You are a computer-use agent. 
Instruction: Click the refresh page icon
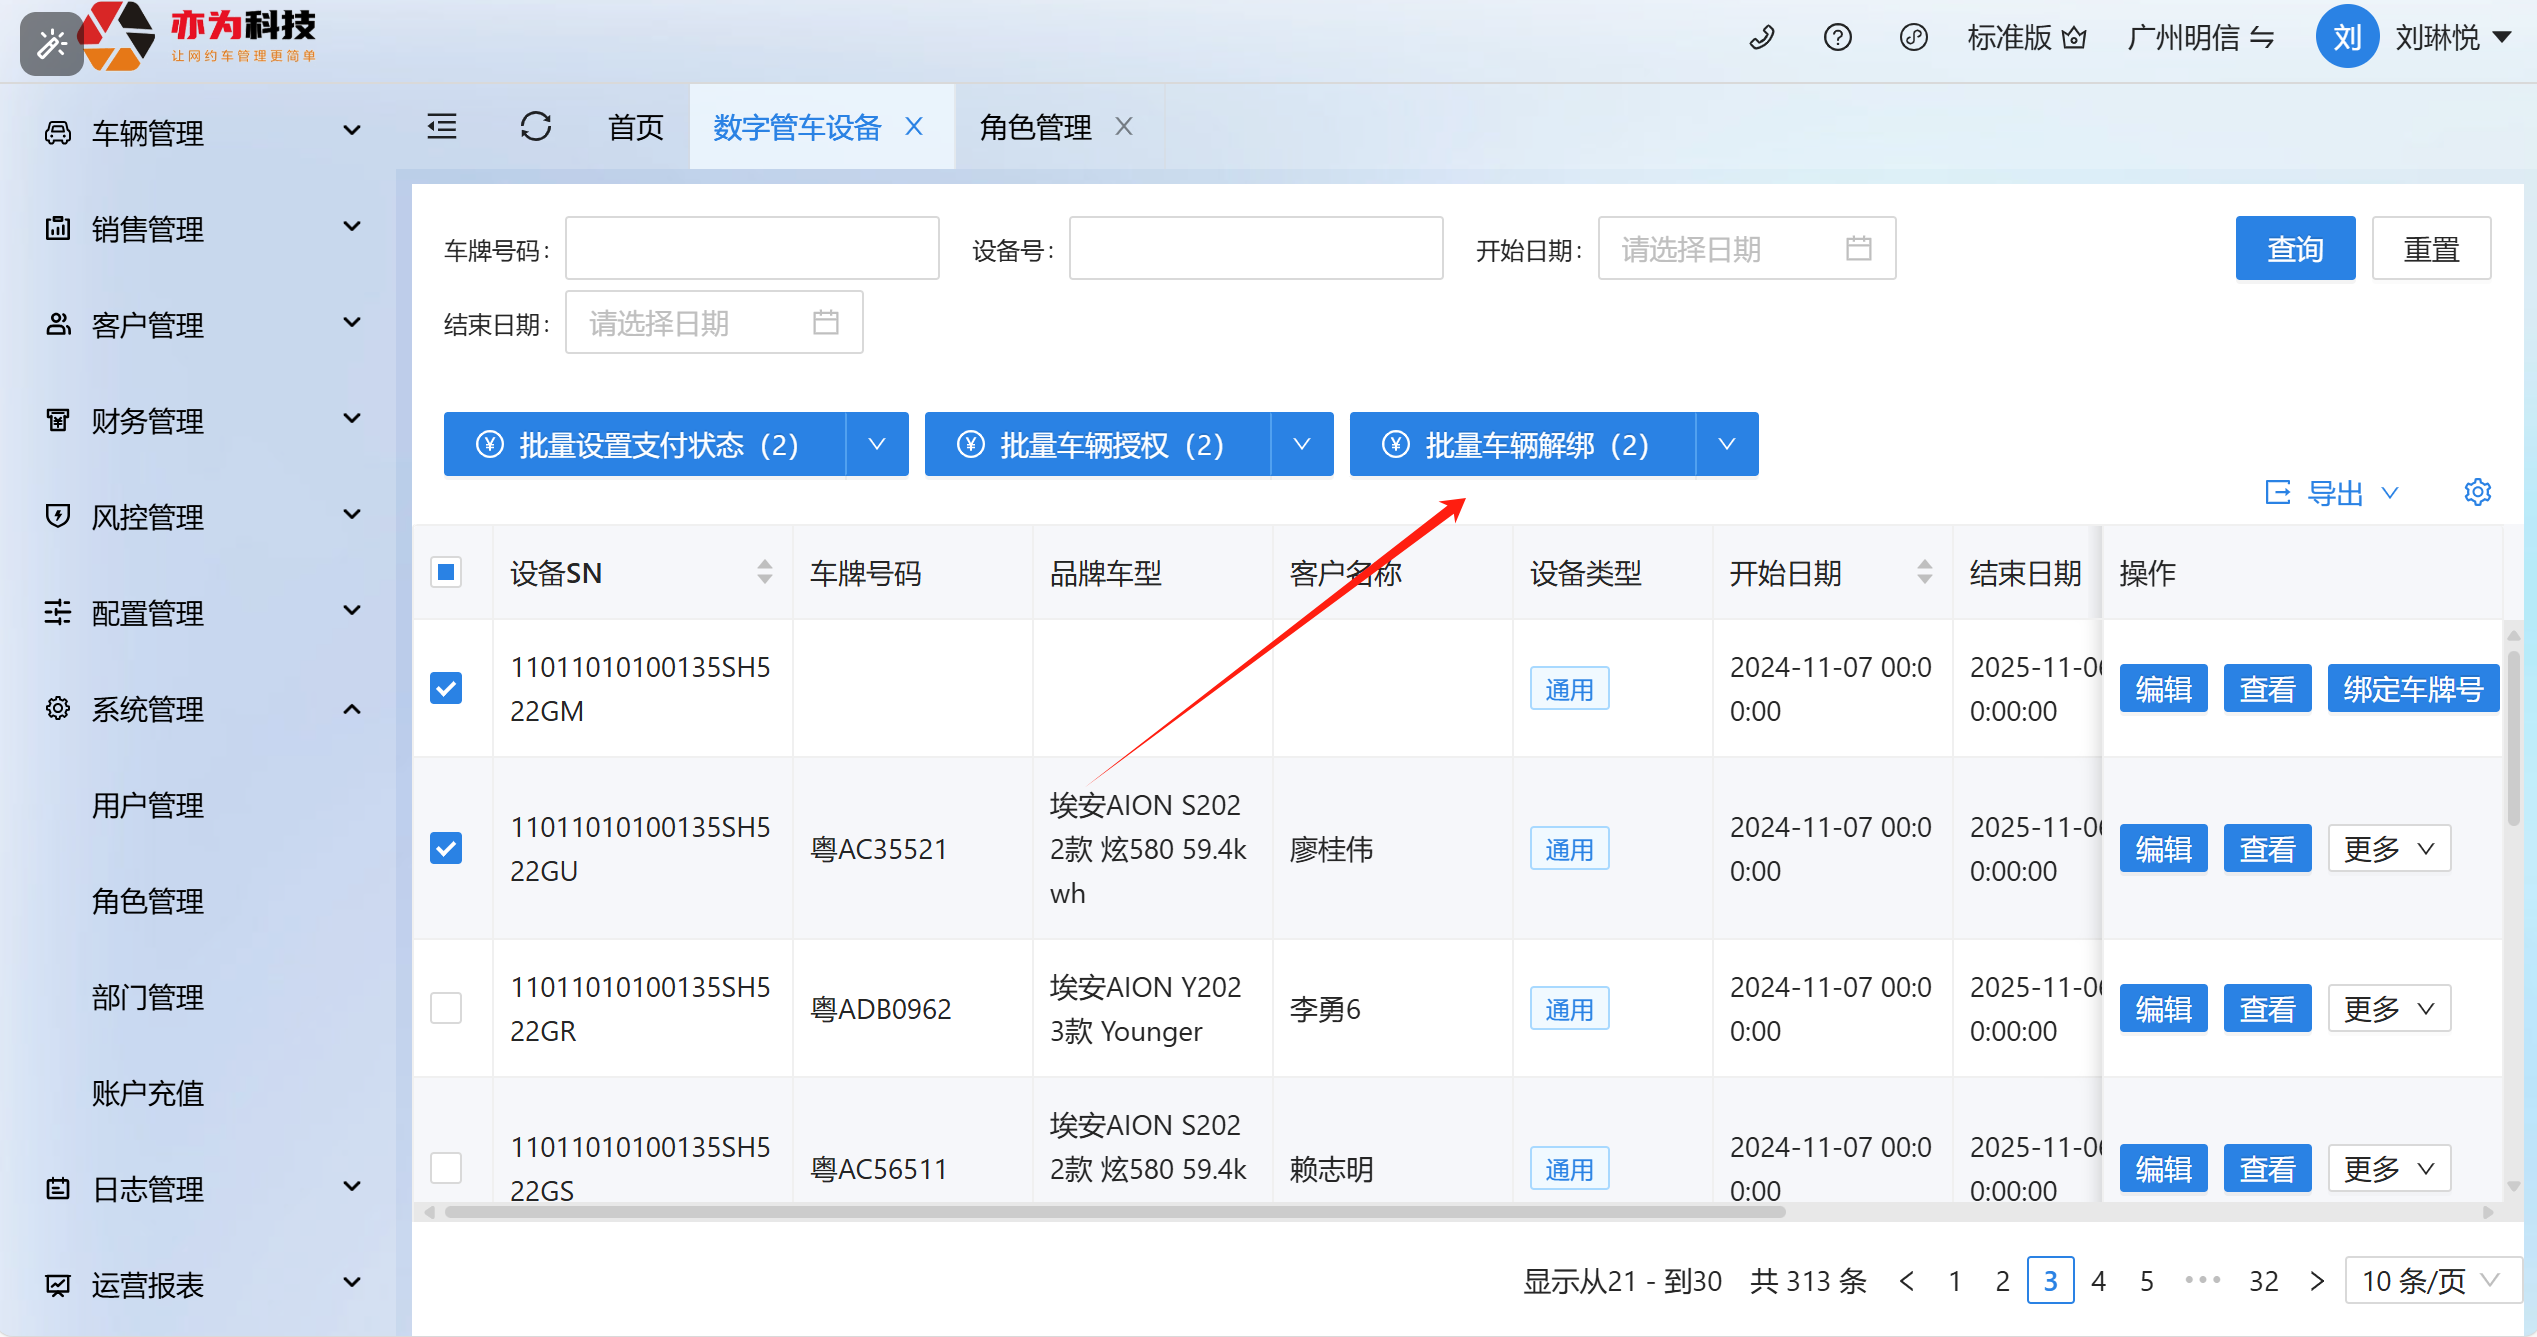pos(536,127)
